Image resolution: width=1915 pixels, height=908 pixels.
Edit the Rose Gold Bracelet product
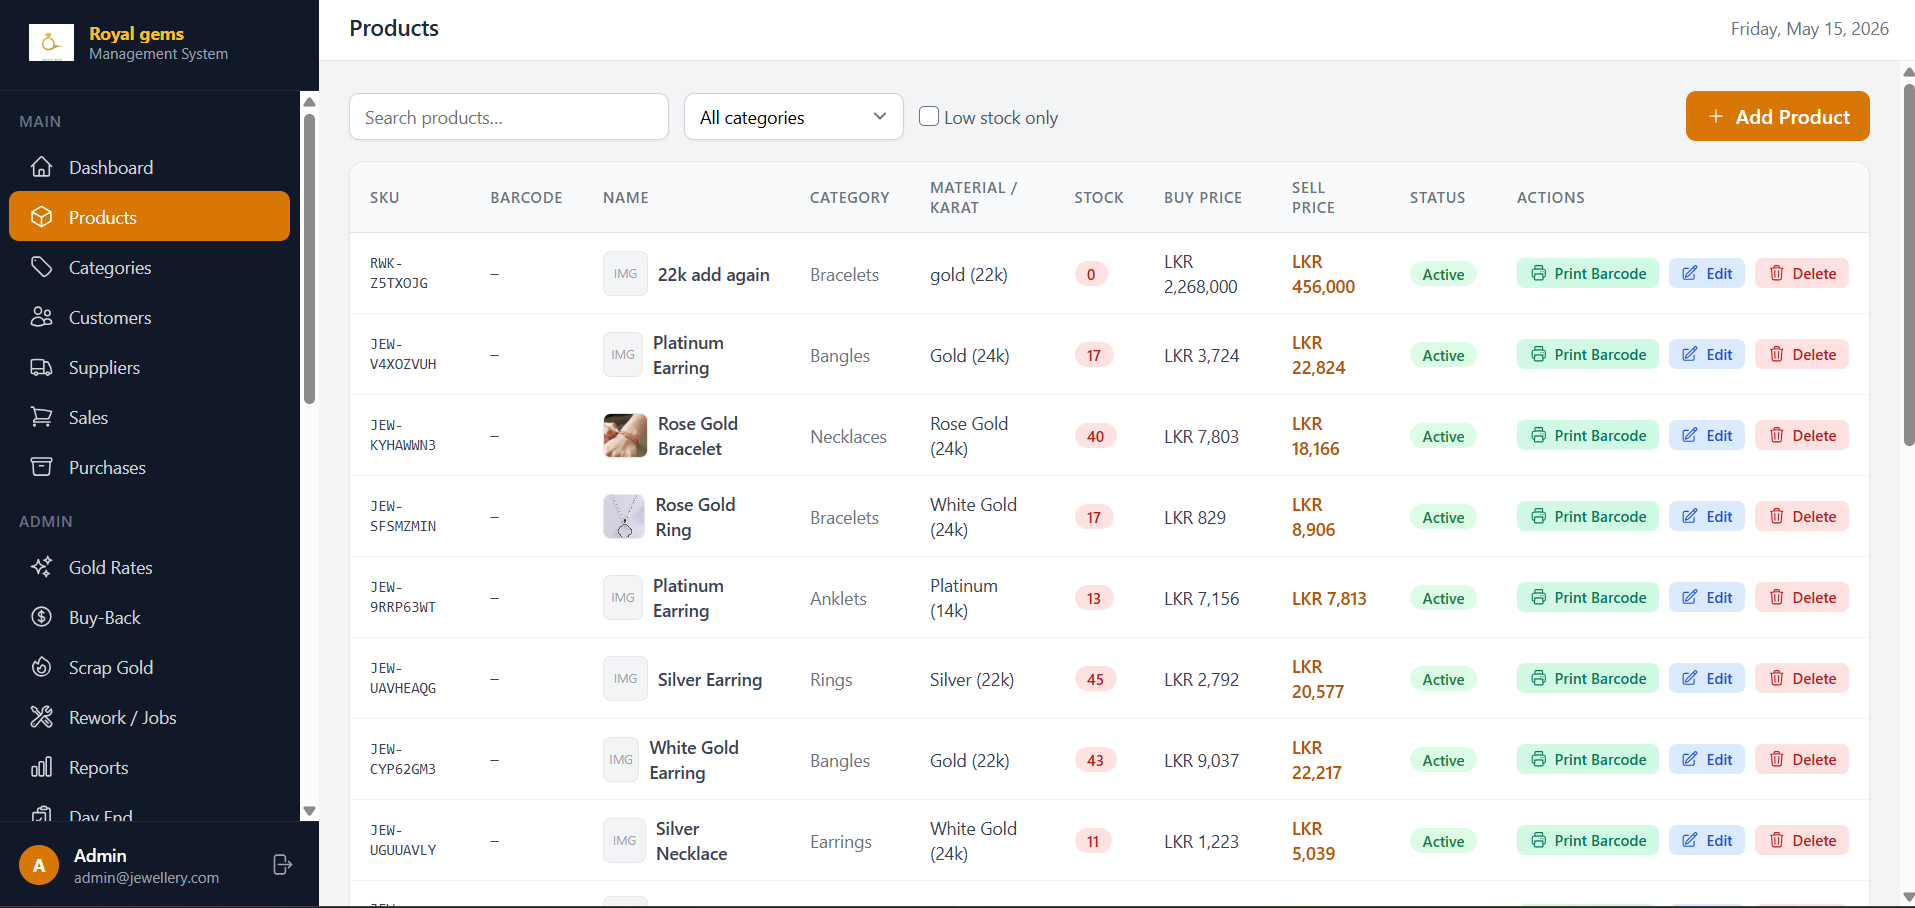[1707, 435]
